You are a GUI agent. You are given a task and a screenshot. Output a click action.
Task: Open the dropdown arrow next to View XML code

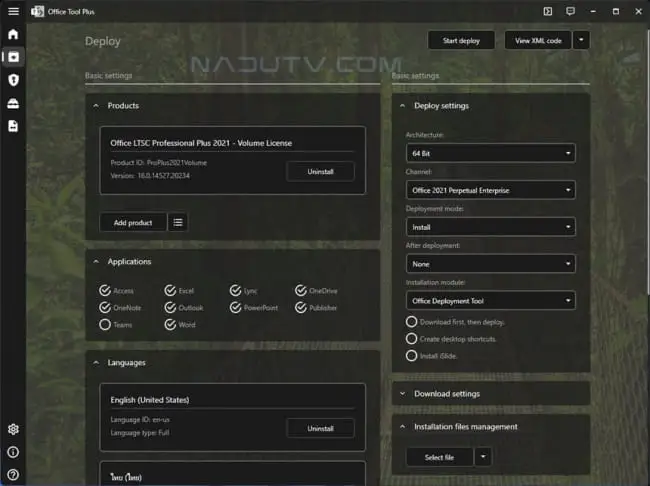[581, 40]
